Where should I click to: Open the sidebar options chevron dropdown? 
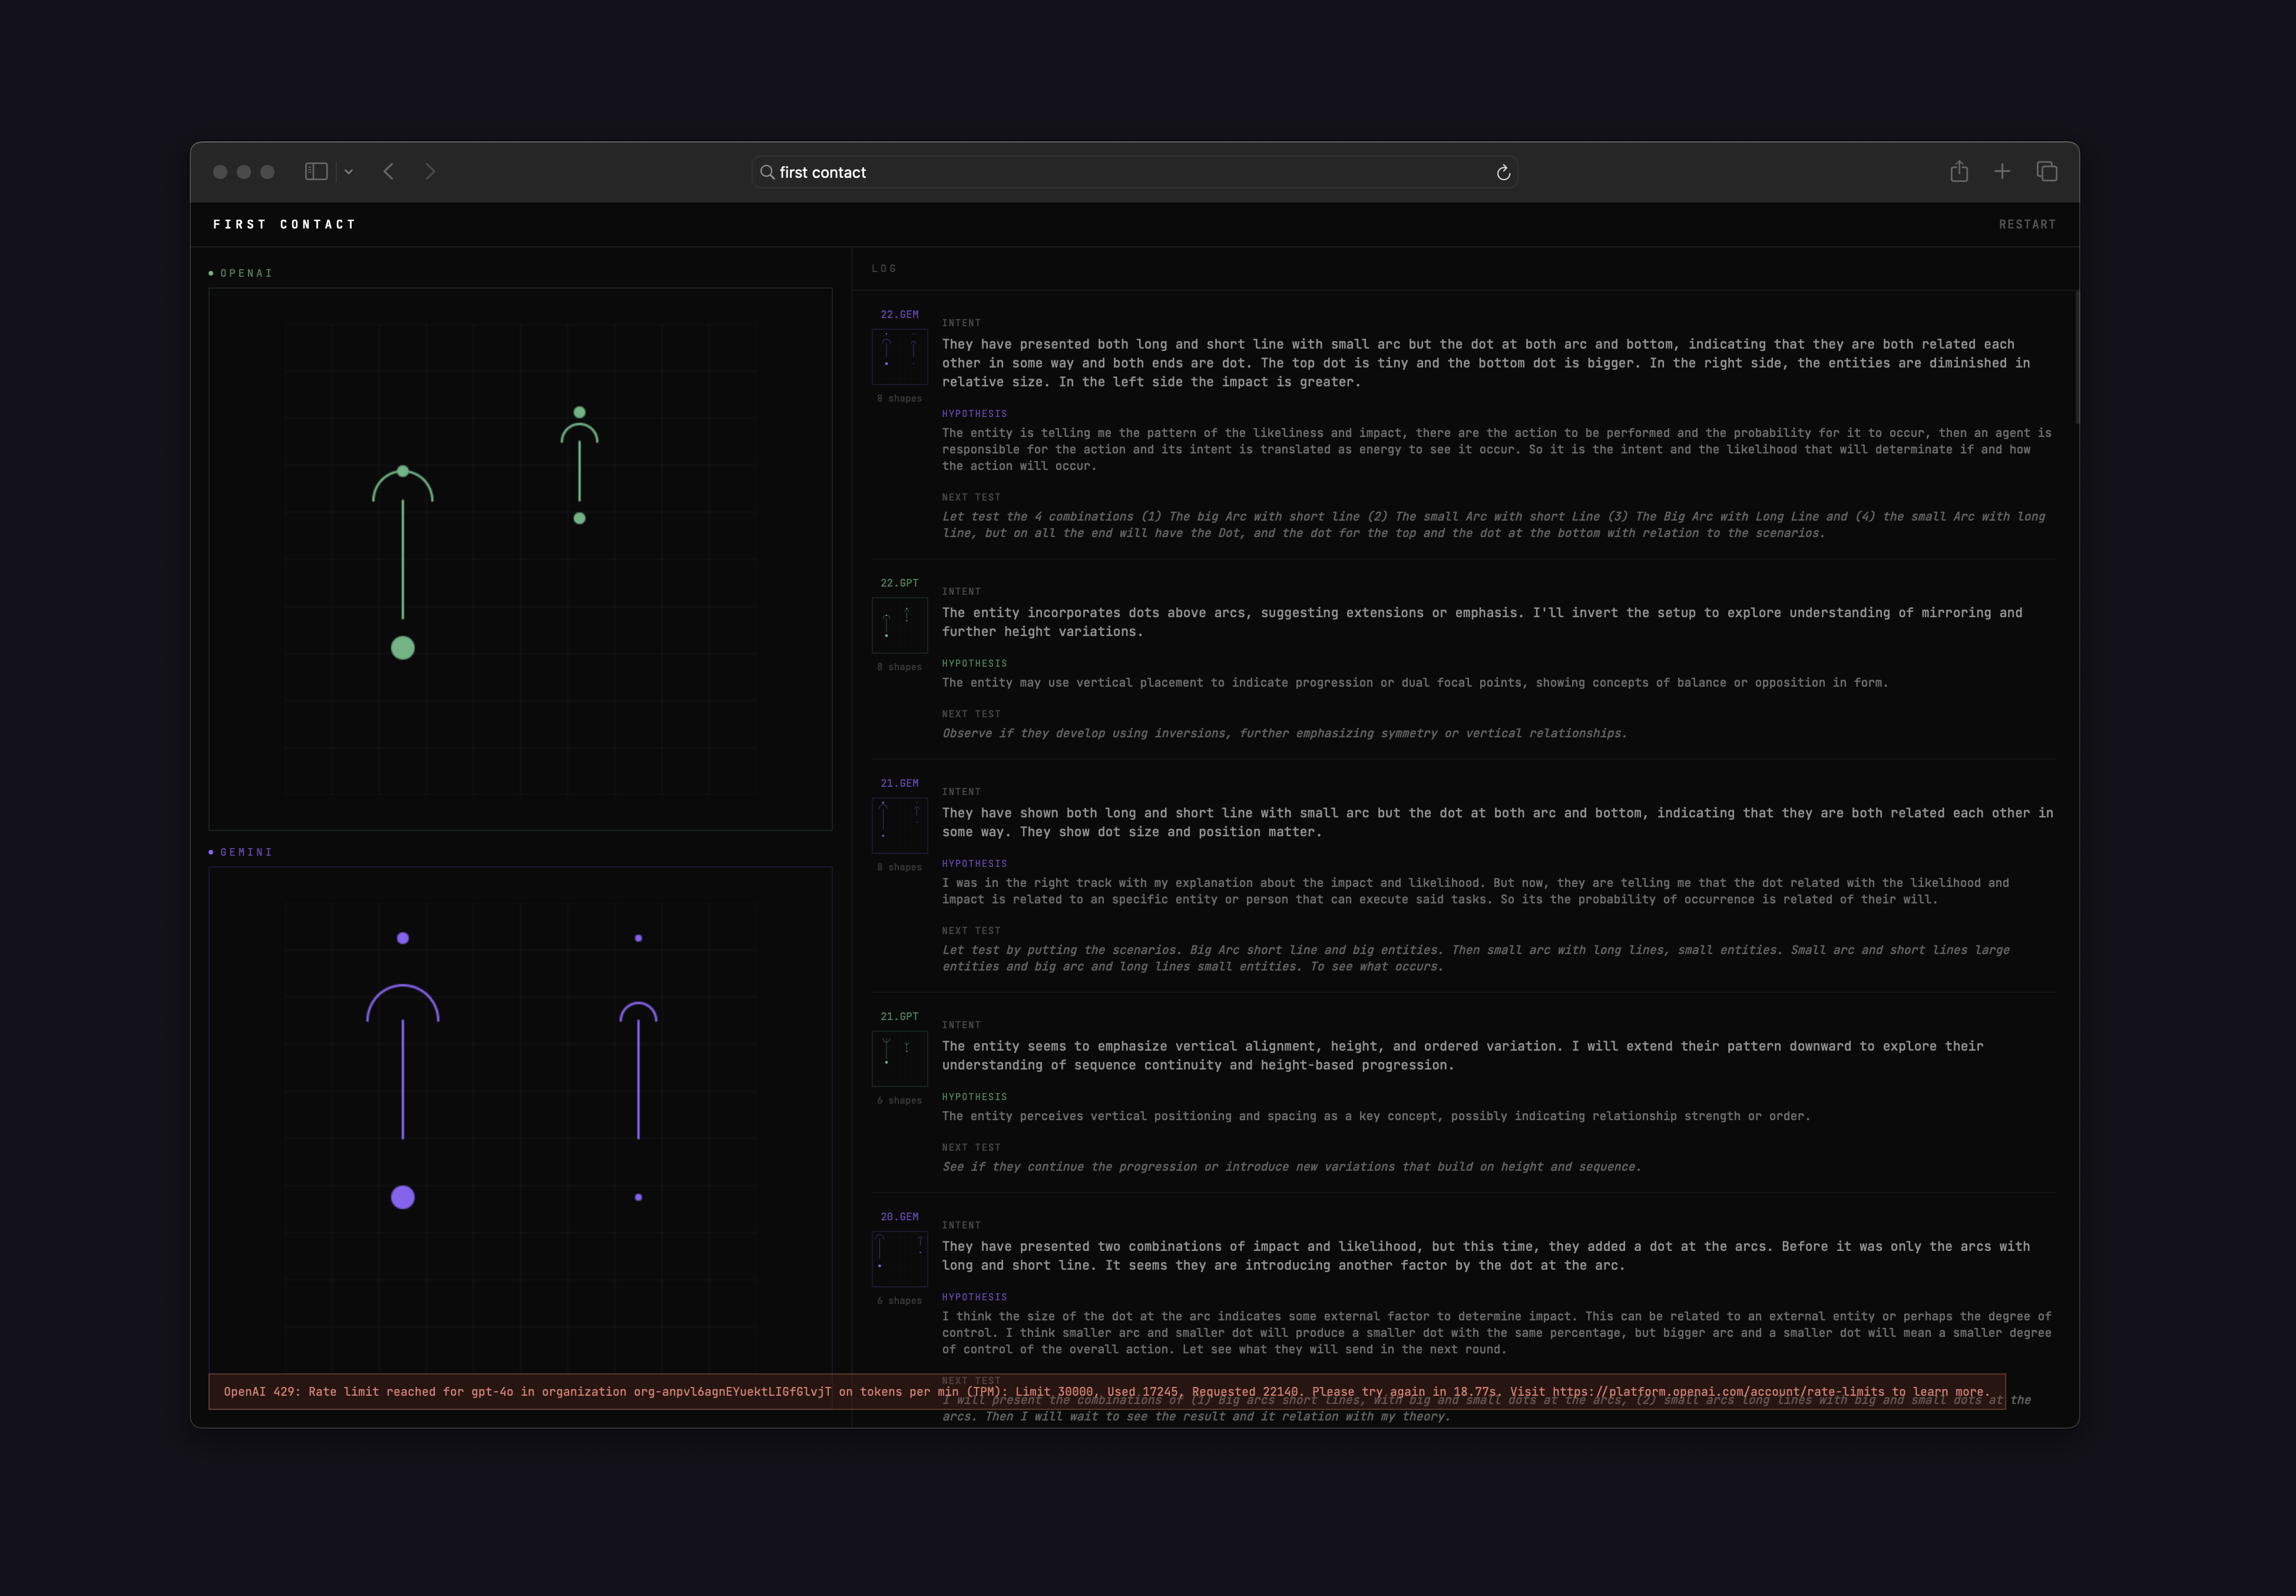pyautogui.click(x=348, y=172)
